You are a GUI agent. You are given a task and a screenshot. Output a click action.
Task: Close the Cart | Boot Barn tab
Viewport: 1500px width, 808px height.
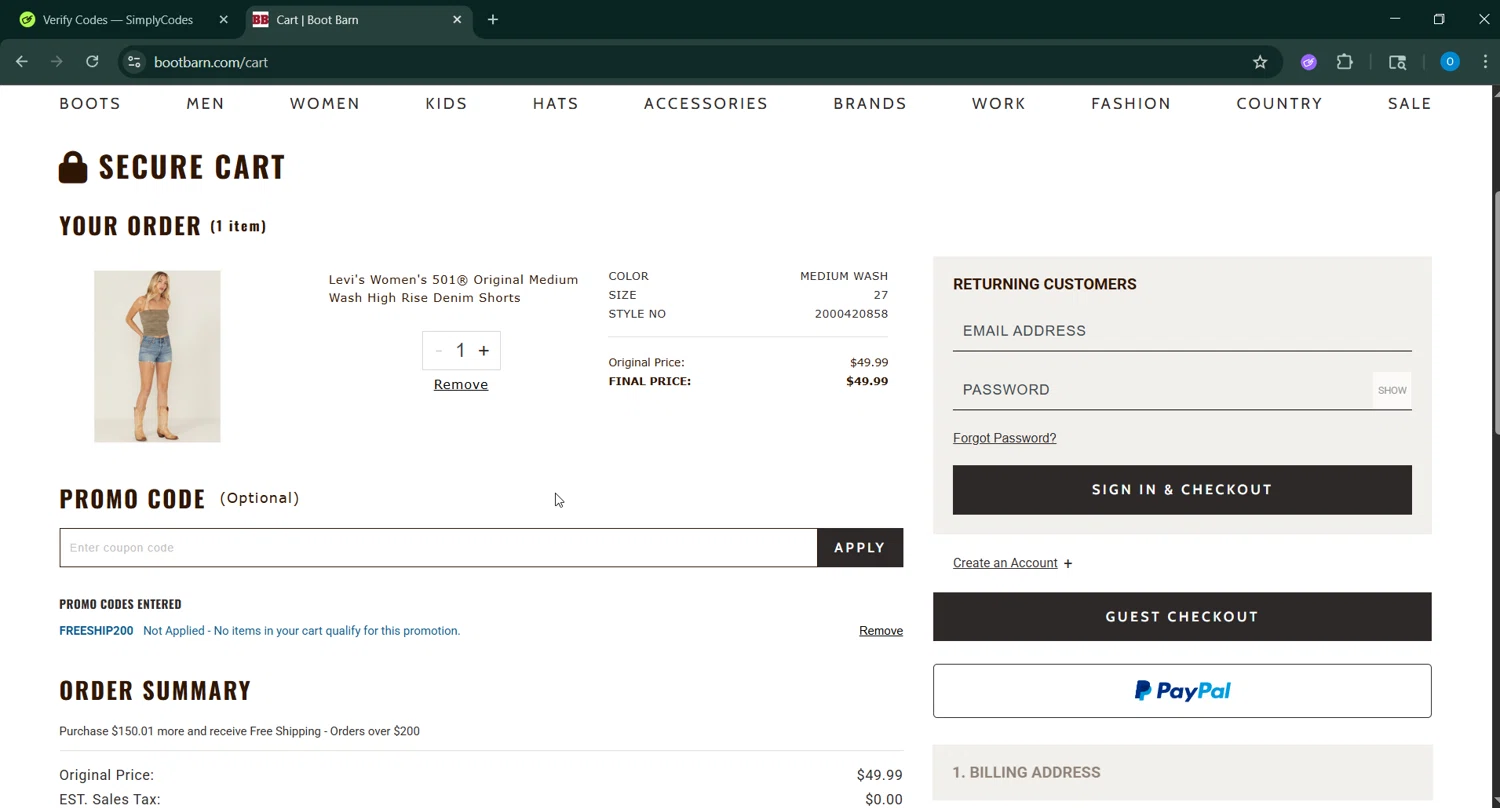(457, 19)
